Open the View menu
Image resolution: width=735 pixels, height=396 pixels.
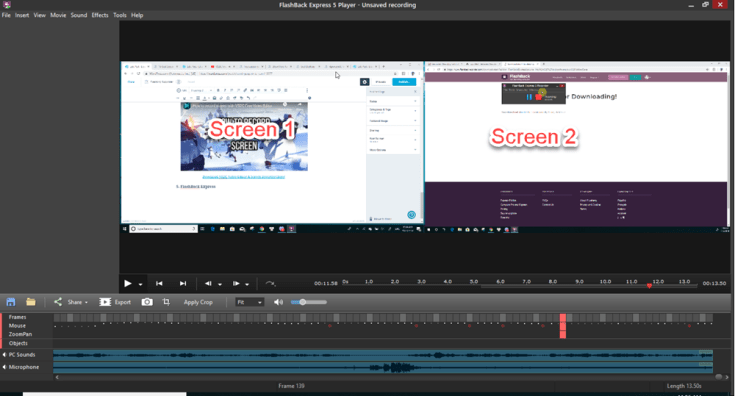click(39, 15)
